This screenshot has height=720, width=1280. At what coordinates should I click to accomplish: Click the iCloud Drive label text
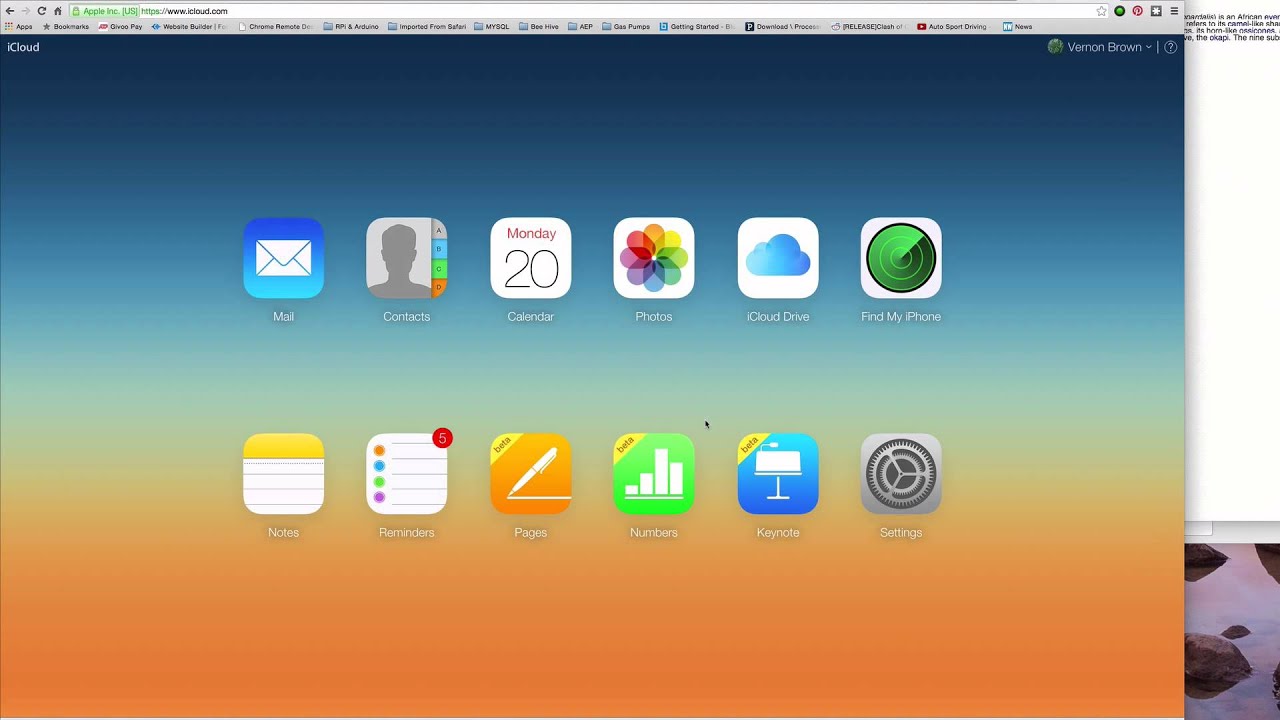[778, 317]
